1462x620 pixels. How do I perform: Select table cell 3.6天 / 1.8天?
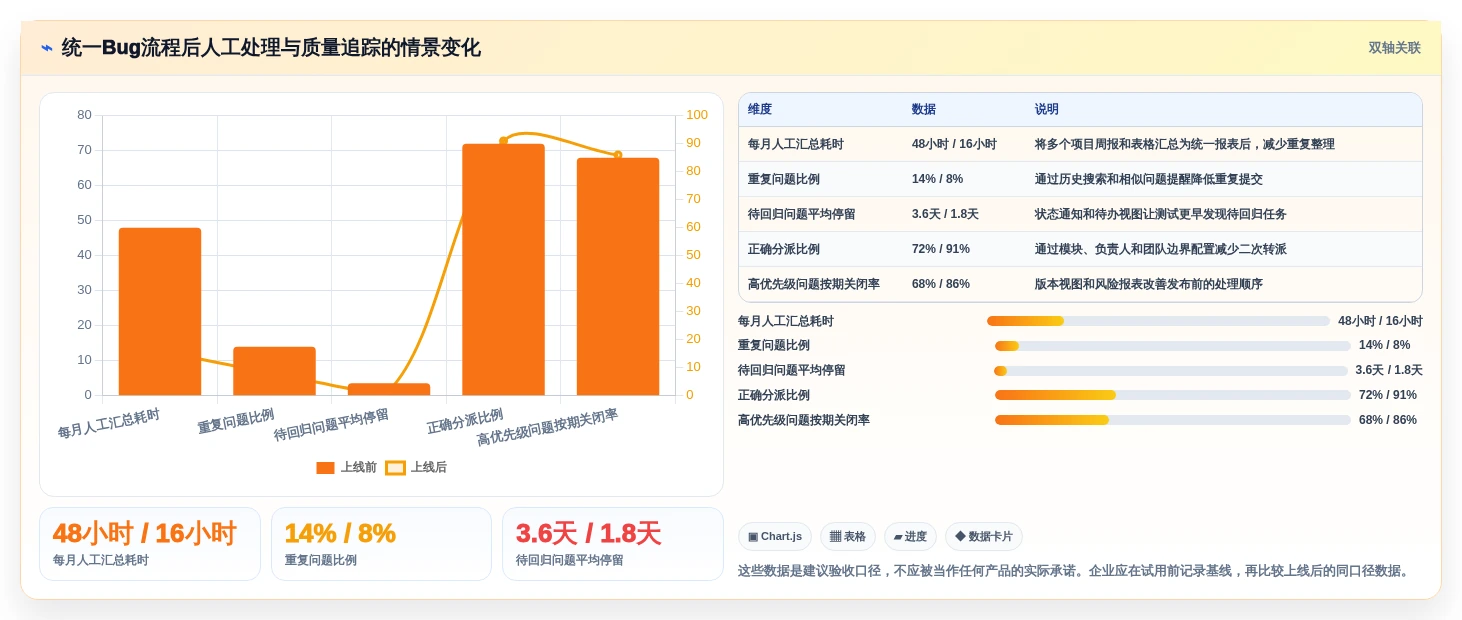964,214
